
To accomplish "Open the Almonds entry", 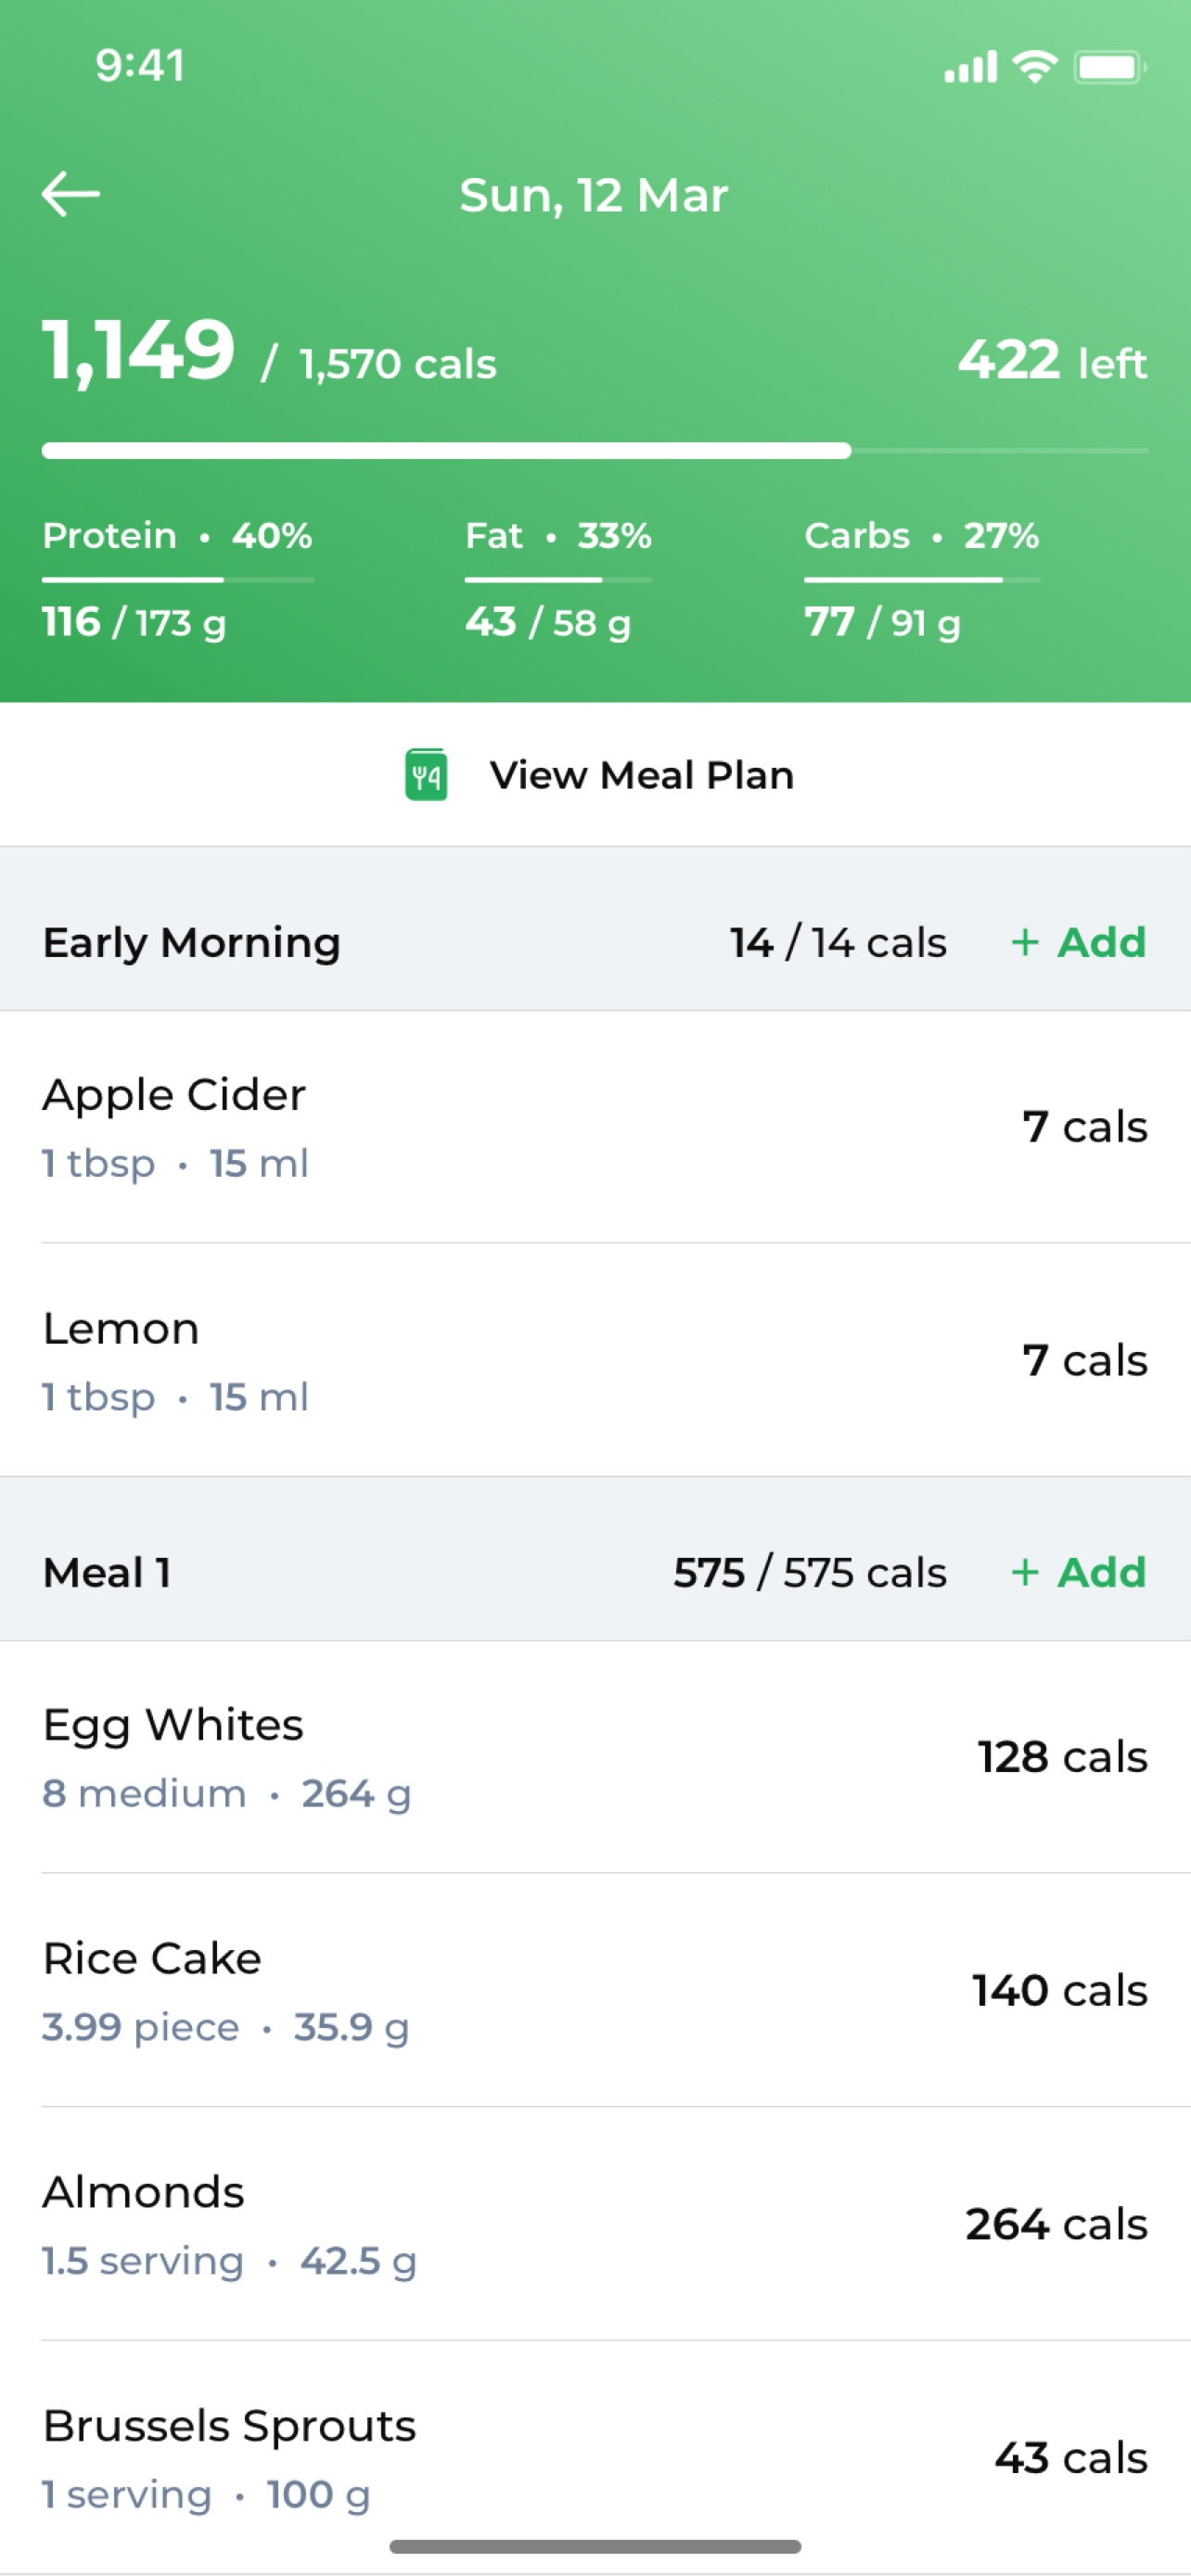I will point(595,2224).
